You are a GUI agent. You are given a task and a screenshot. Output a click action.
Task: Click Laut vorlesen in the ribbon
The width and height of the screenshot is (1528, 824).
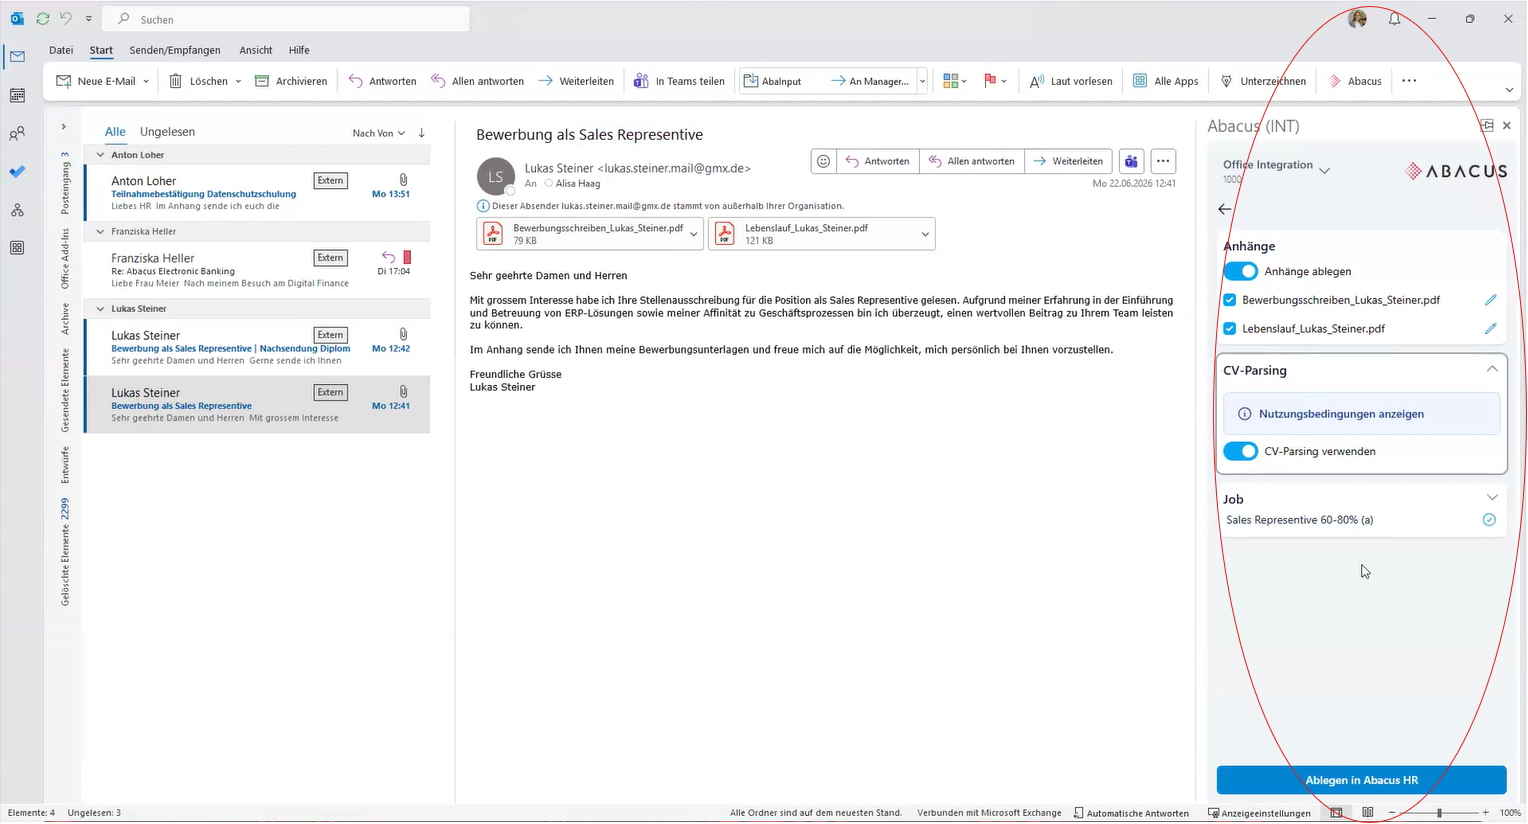pyautogui.click(x=1070, y=81)
